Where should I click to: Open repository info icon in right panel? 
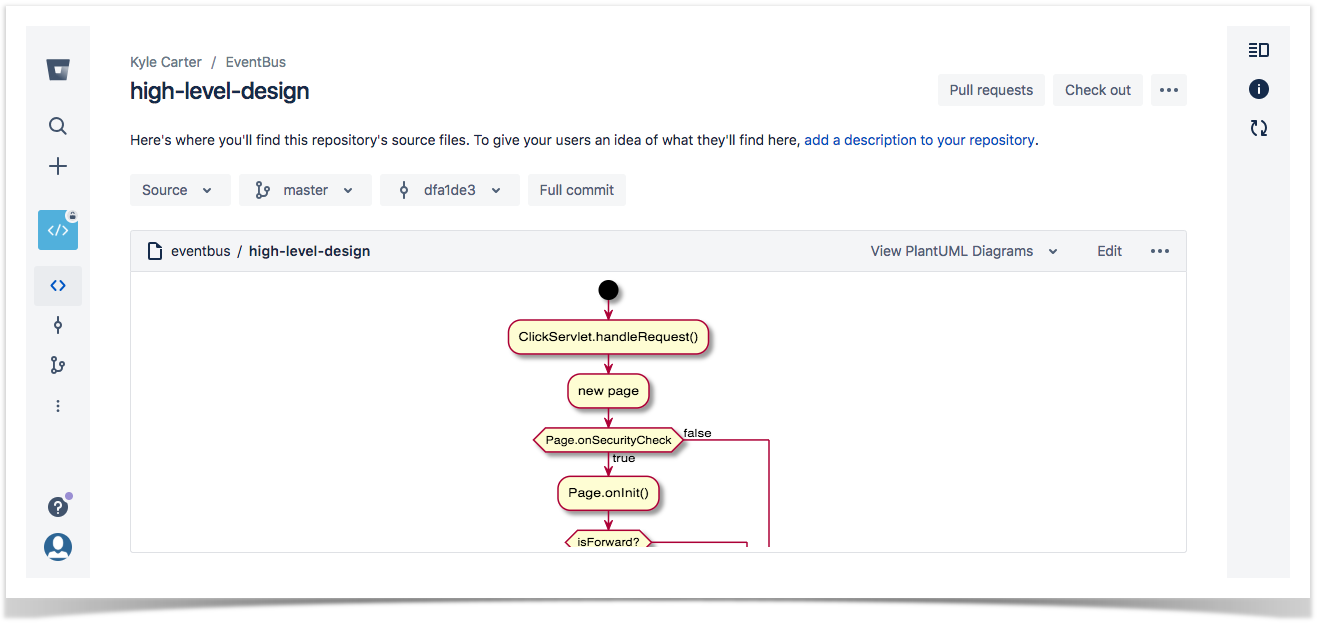pos(1259,89)
